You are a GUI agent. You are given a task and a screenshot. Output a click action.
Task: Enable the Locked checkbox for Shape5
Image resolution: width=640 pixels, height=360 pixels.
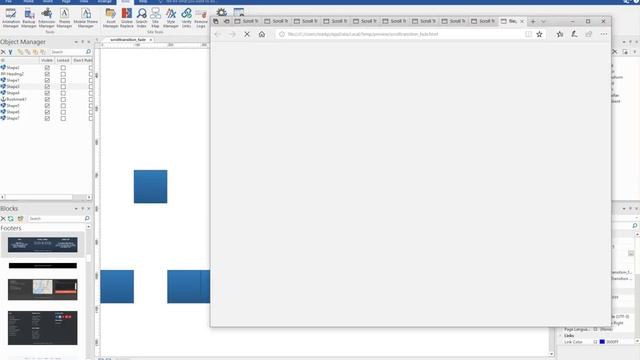tap(63, 106)
